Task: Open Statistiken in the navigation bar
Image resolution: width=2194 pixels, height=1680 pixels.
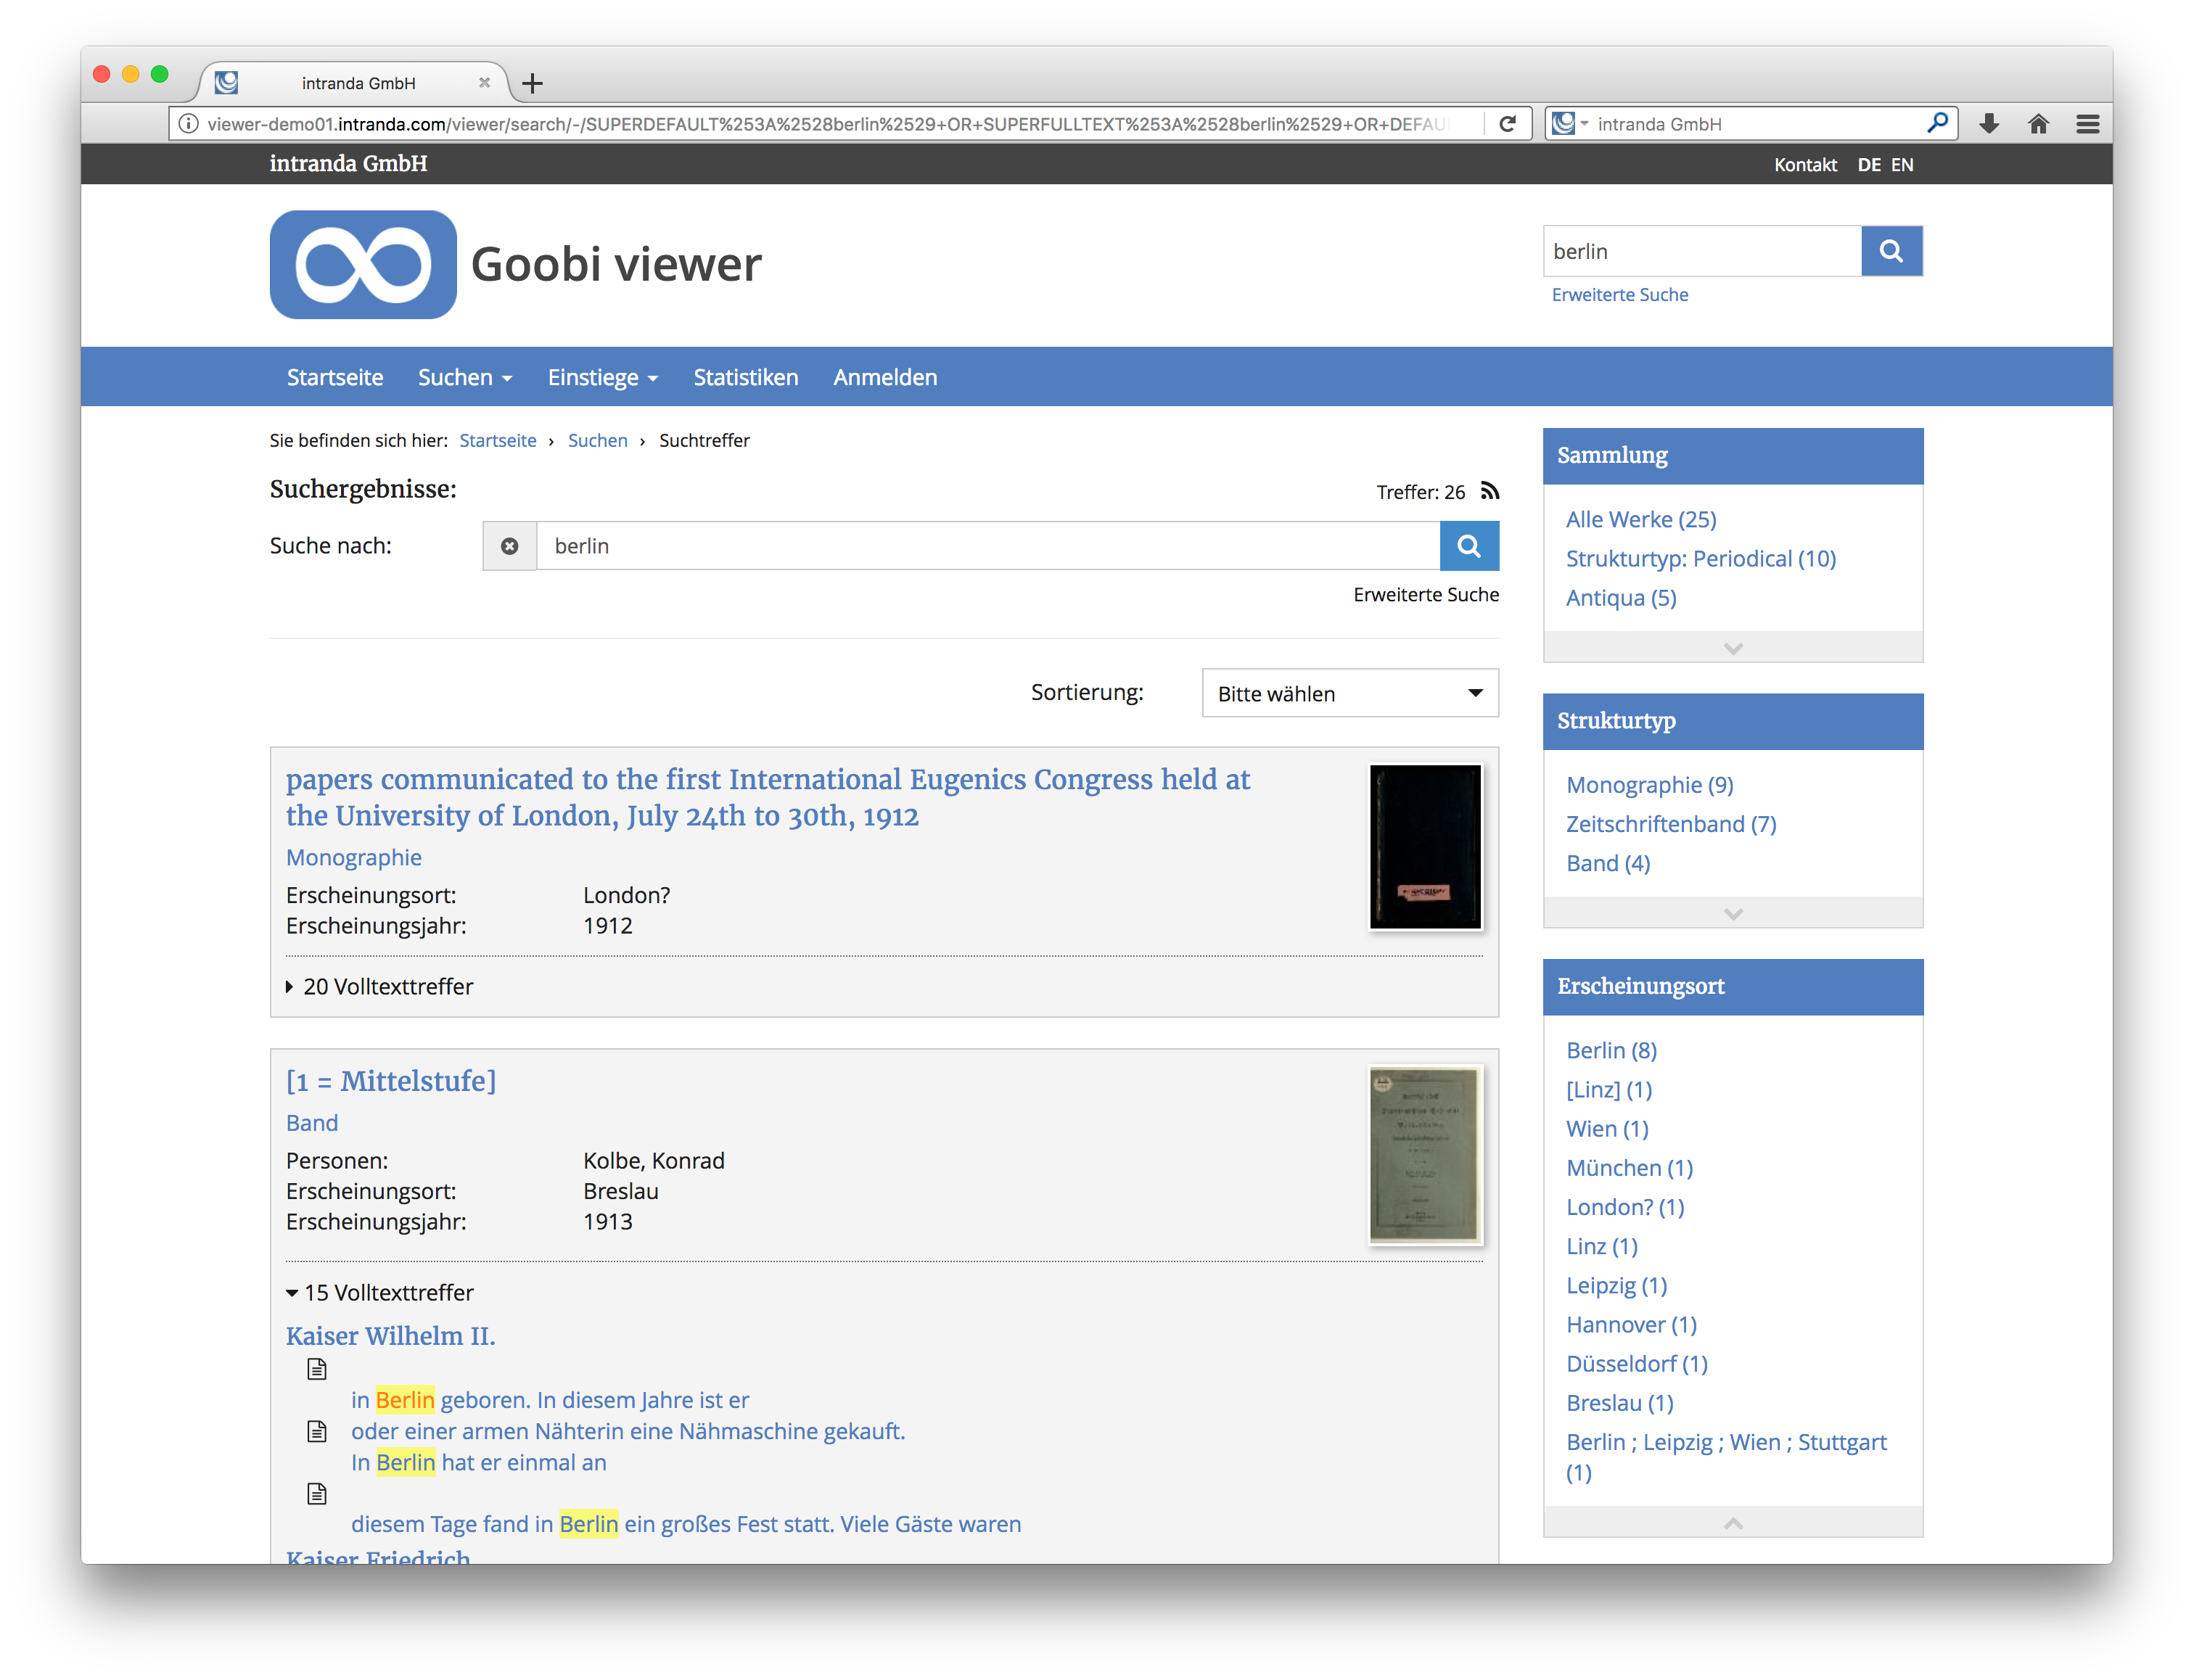Action: [x=746, y=377]
